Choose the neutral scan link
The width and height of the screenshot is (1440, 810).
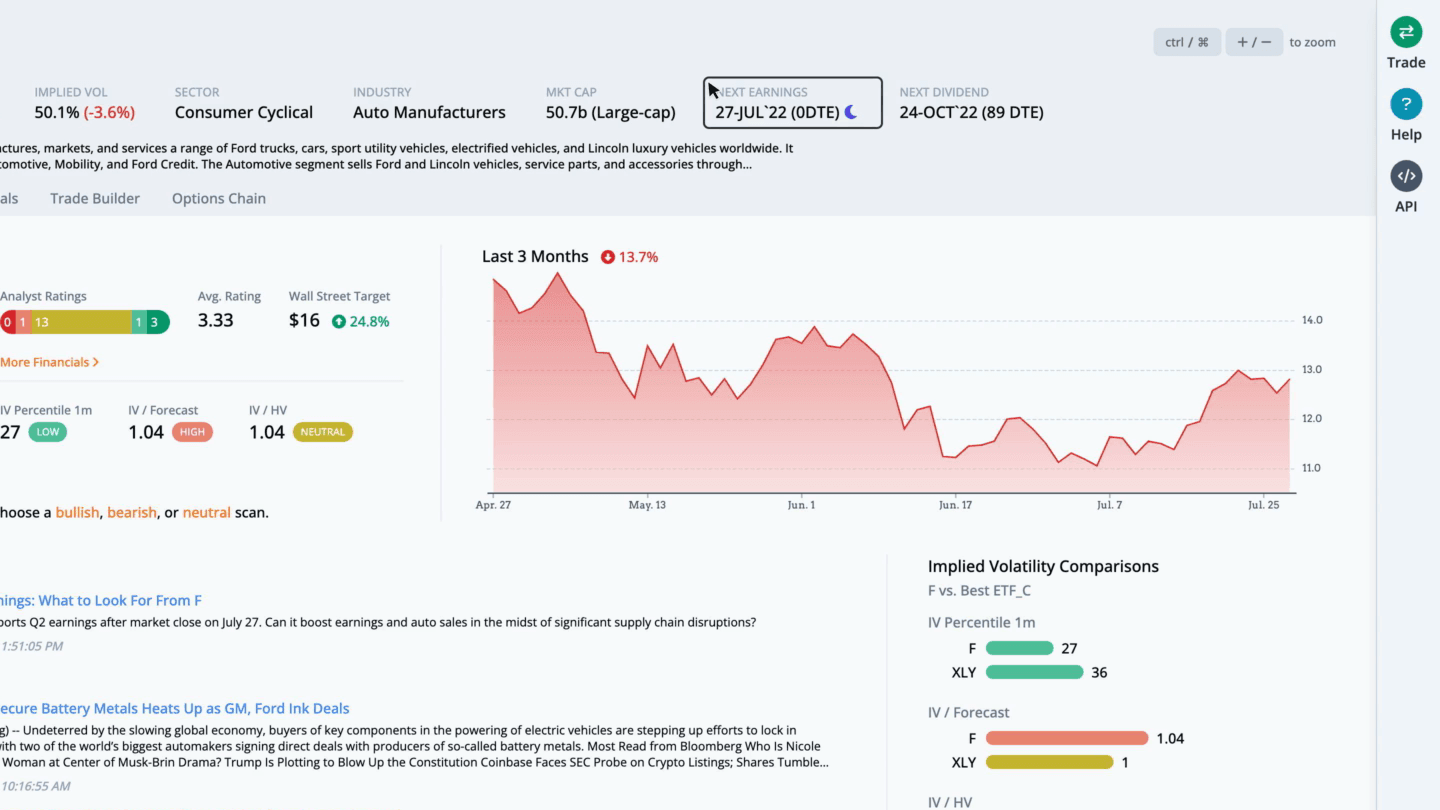(207, 512)
